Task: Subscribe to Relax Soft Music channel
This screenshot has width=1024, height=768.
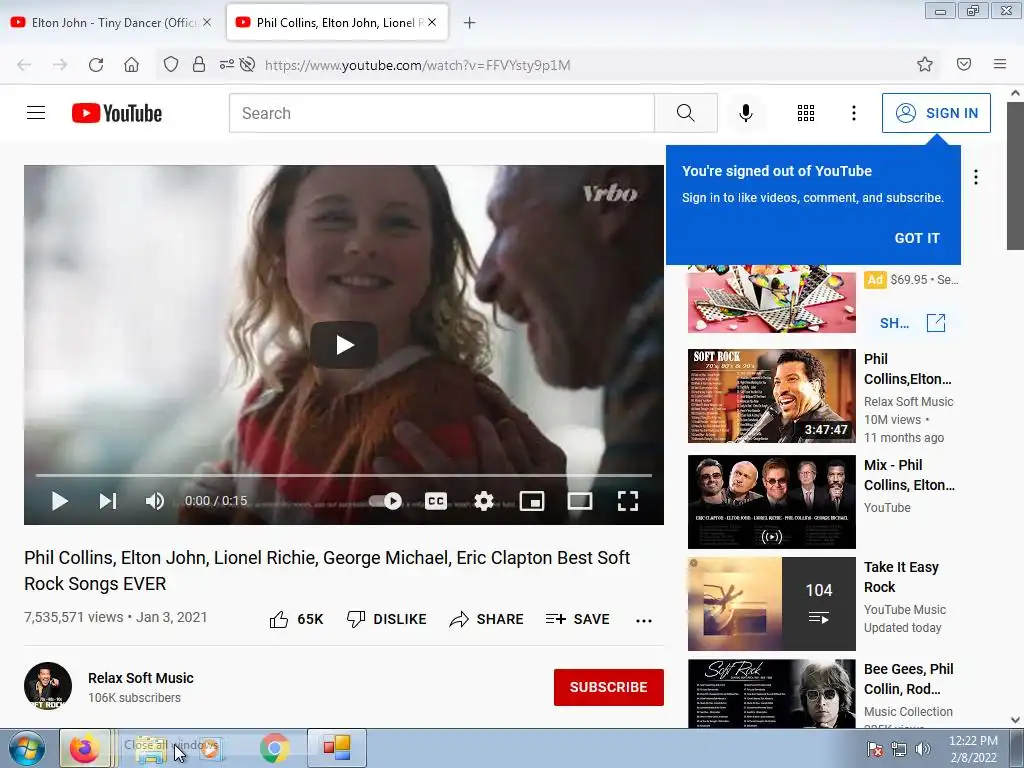Action: [609, 687]
